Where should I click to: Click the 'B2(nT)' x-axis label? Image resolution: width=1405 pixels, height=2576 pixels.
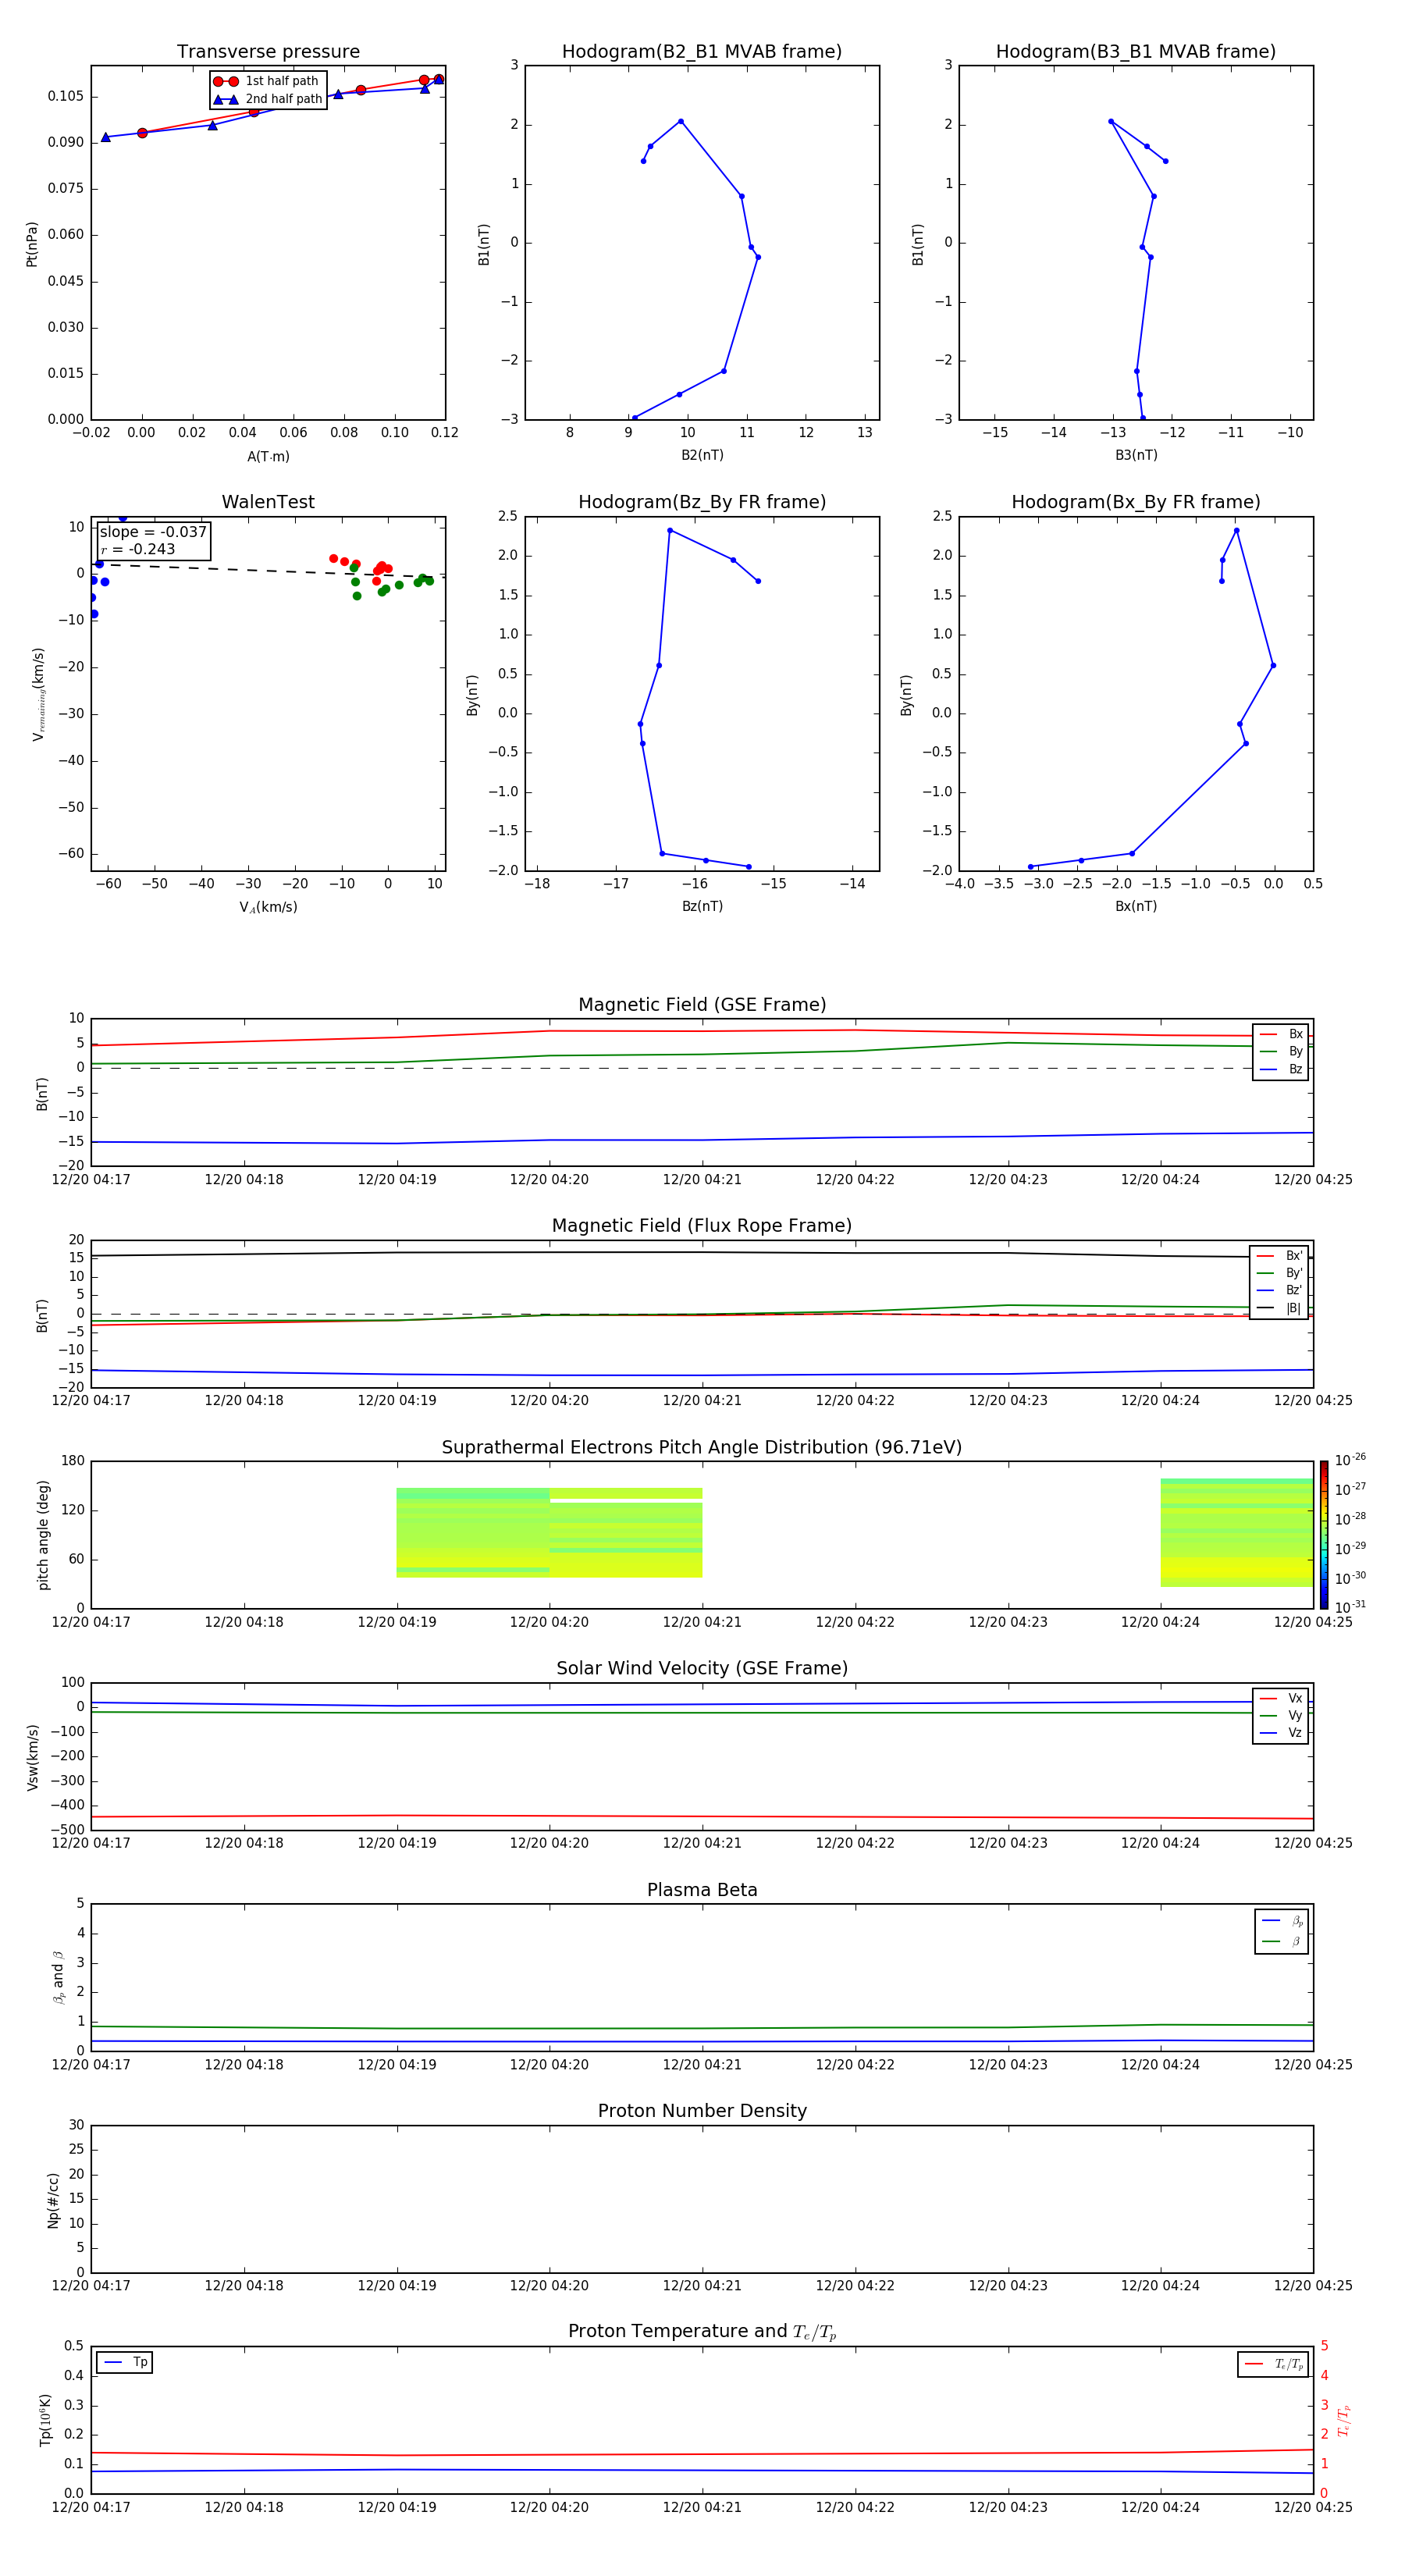702,455
